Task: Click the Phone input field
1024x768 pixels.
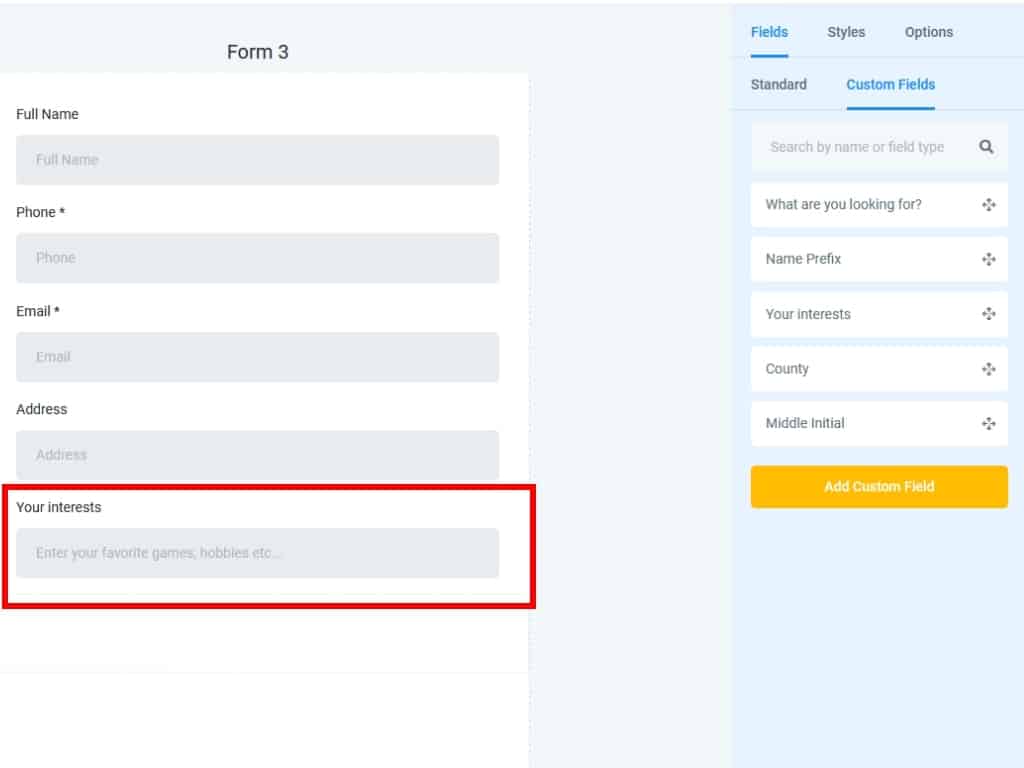Action: (257, 258)
